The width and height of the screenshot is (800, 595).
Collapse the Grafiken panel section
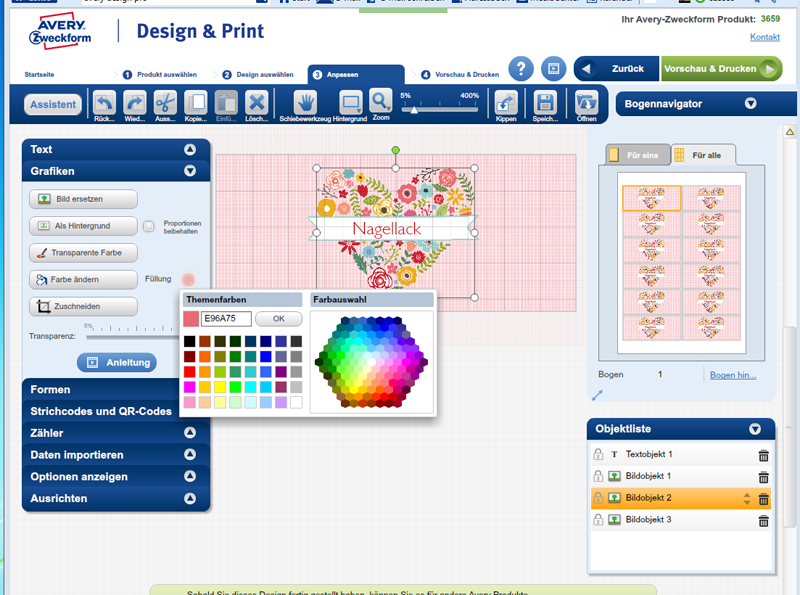[190, 171]
